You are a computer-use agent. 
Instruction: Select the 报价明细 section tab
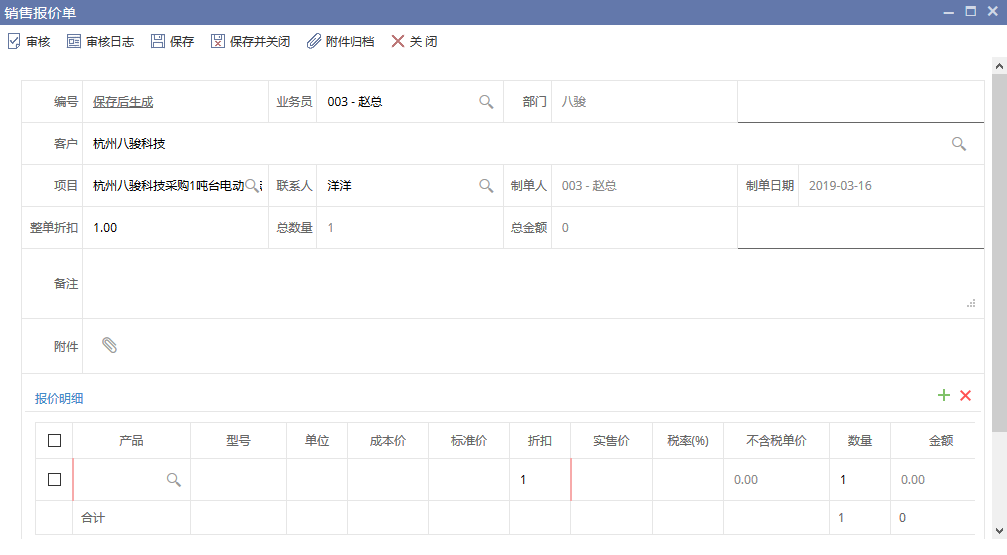[x=59, y=398]
